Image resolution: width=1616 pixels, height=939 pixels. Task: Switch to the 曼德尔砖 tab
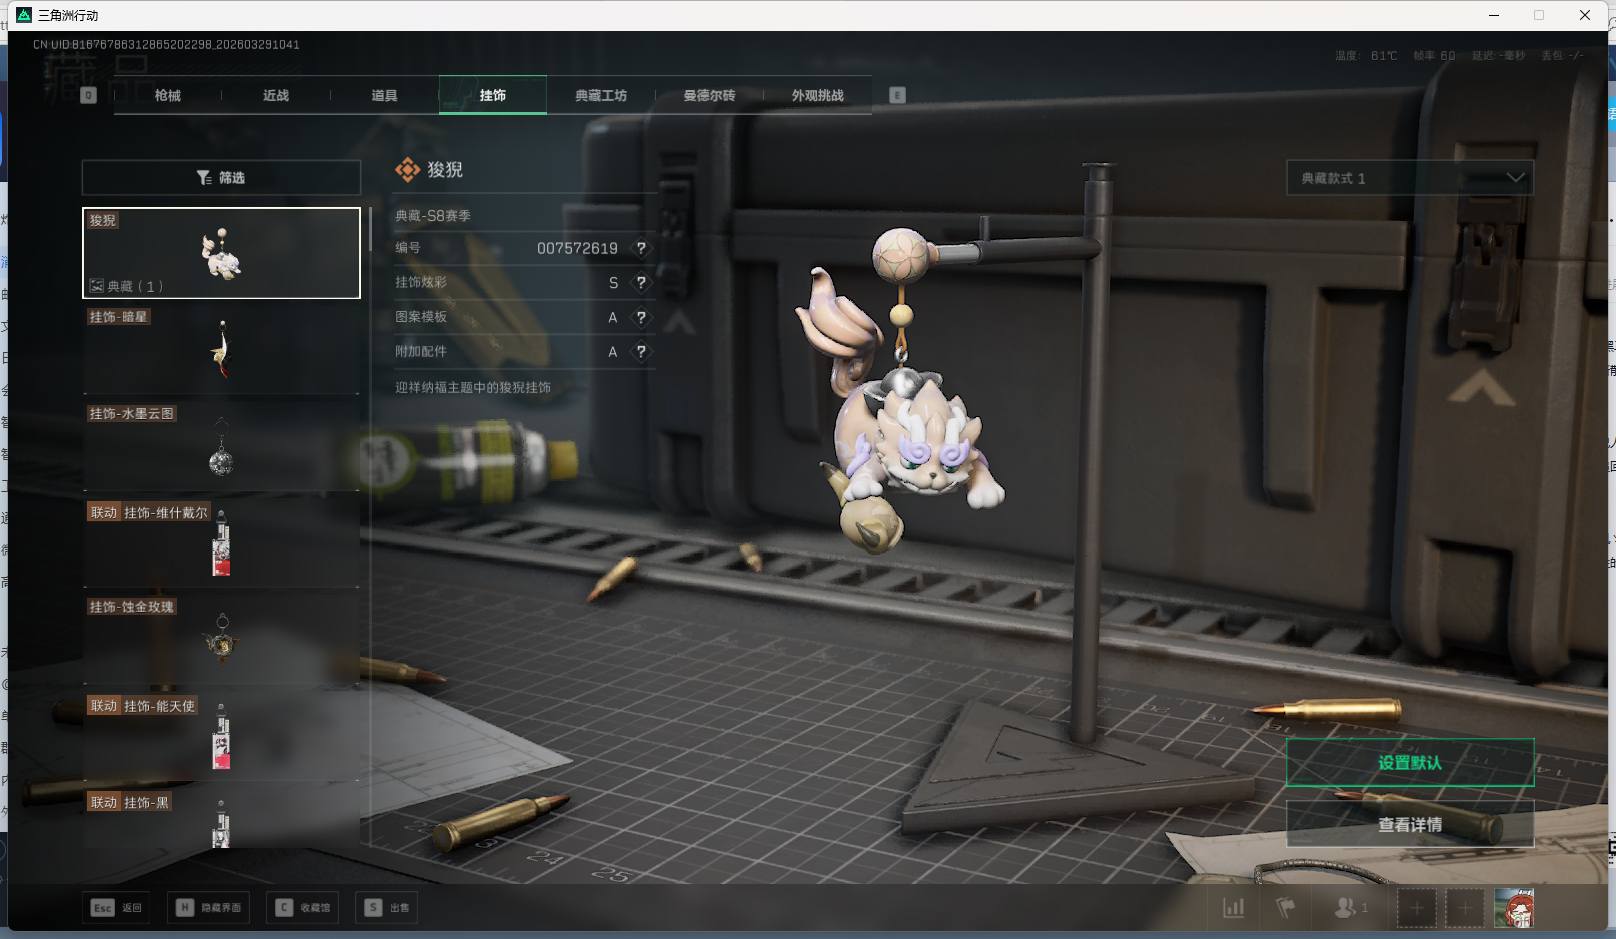[x=709, y=96]
